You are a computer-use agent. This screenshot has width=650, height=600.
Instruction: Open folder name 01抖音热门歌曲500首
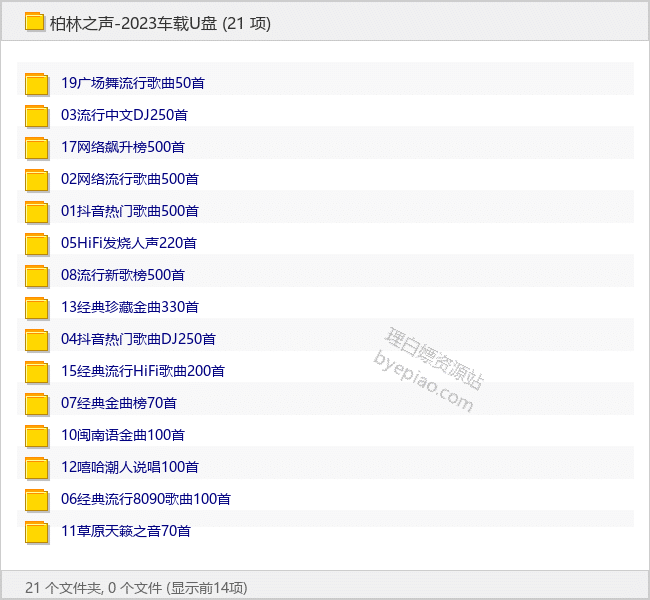pos(130,211)
